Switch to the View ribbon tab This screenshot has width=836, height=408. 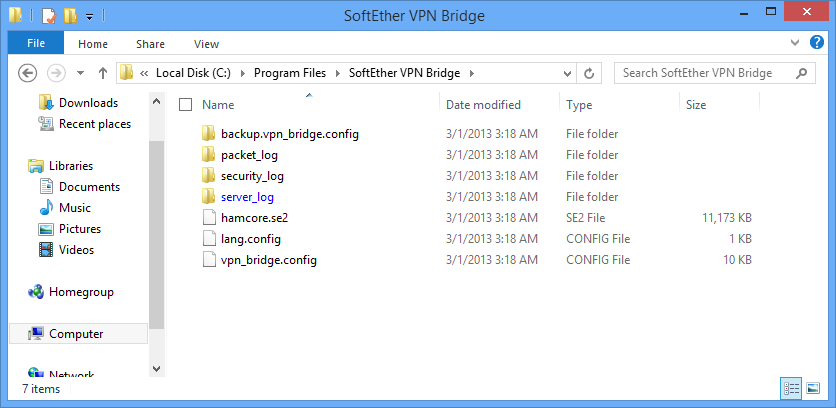[x=206, y=44]
